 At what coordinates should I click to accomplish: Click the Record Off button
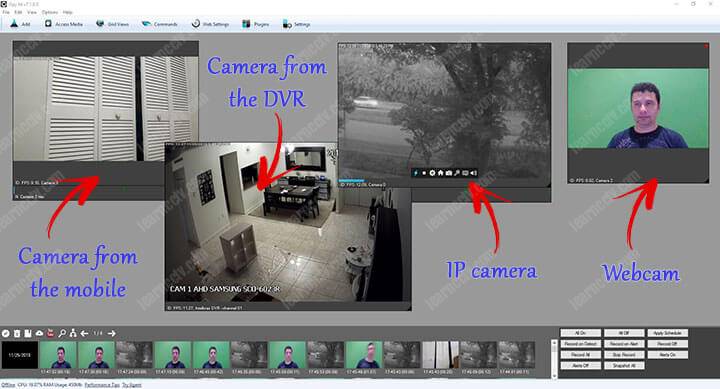[x=668, y=344]
